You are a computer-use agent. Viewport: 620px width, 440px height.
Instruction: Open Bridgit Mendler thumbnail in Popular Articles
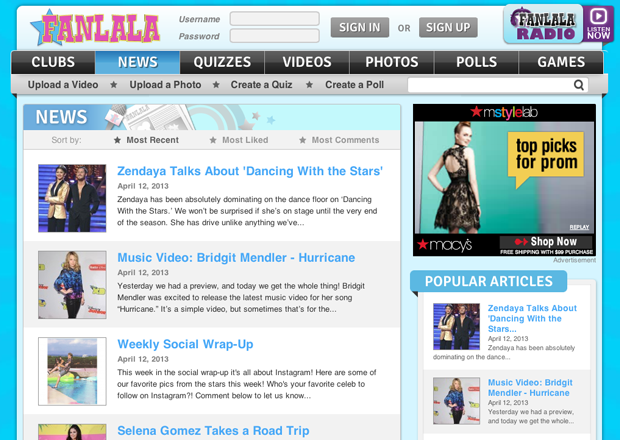(456, 400)
